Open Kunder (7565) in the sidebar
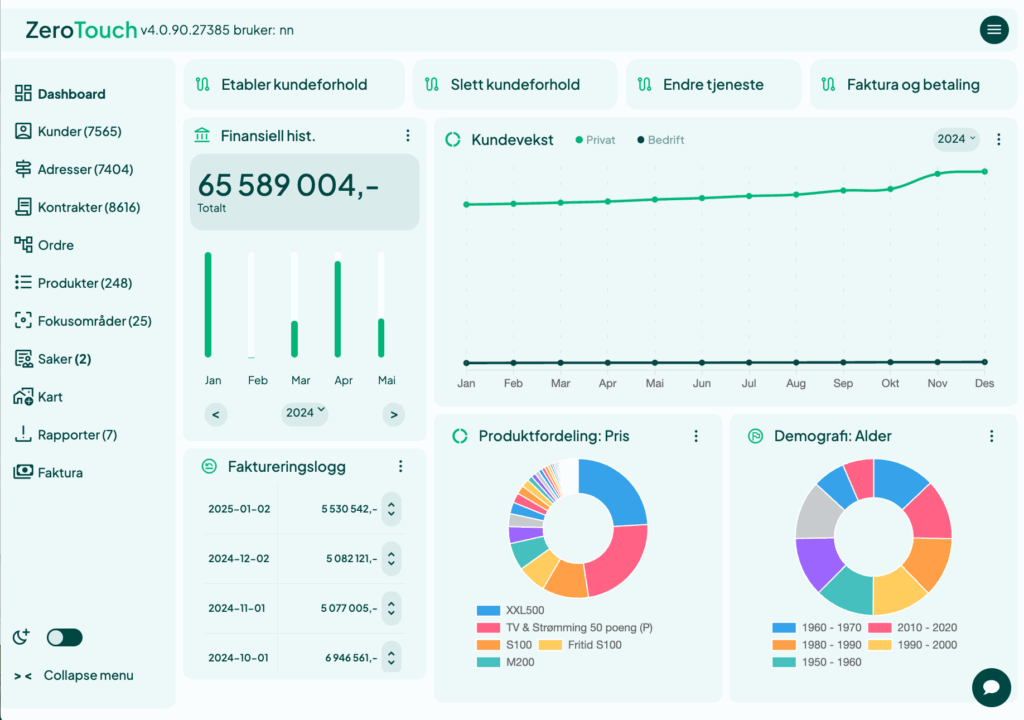Image resolution: width=1024 pixels, height=720 pixels. click(x=79, y=132)
